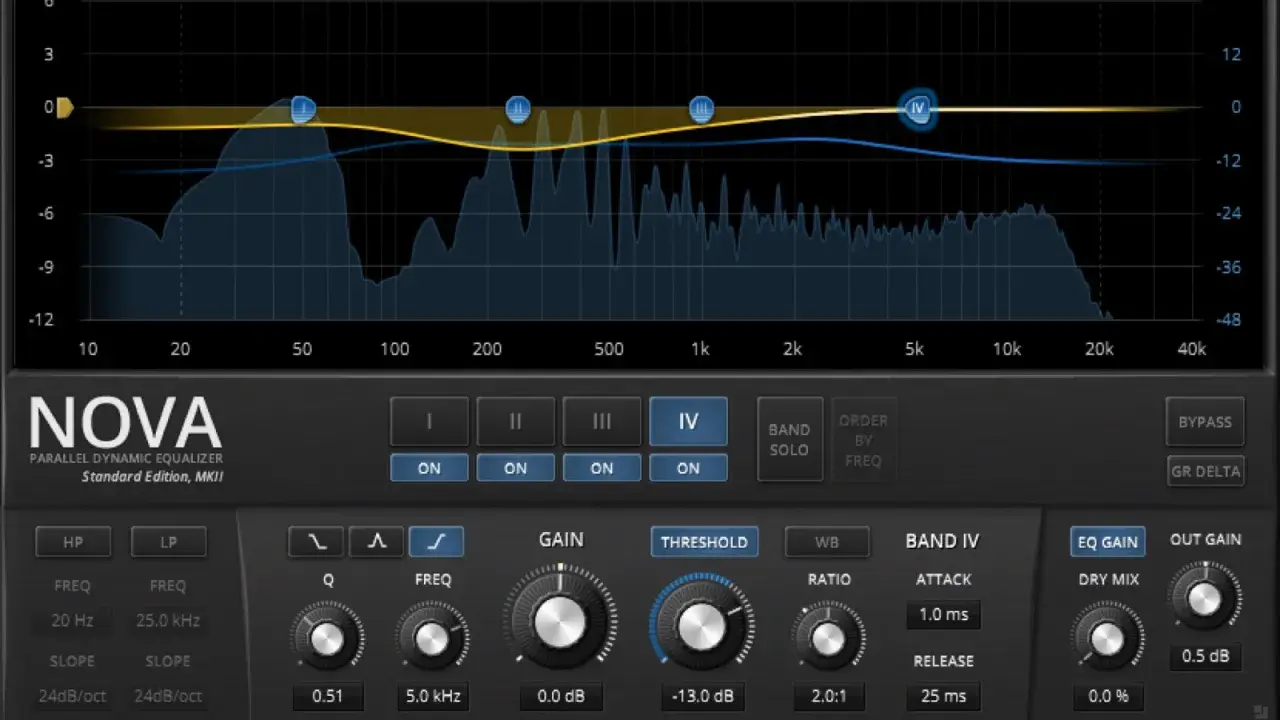Click band I node on EQ graph
The height and width of the screenshot is (720, 1280).
coord(303,110)
